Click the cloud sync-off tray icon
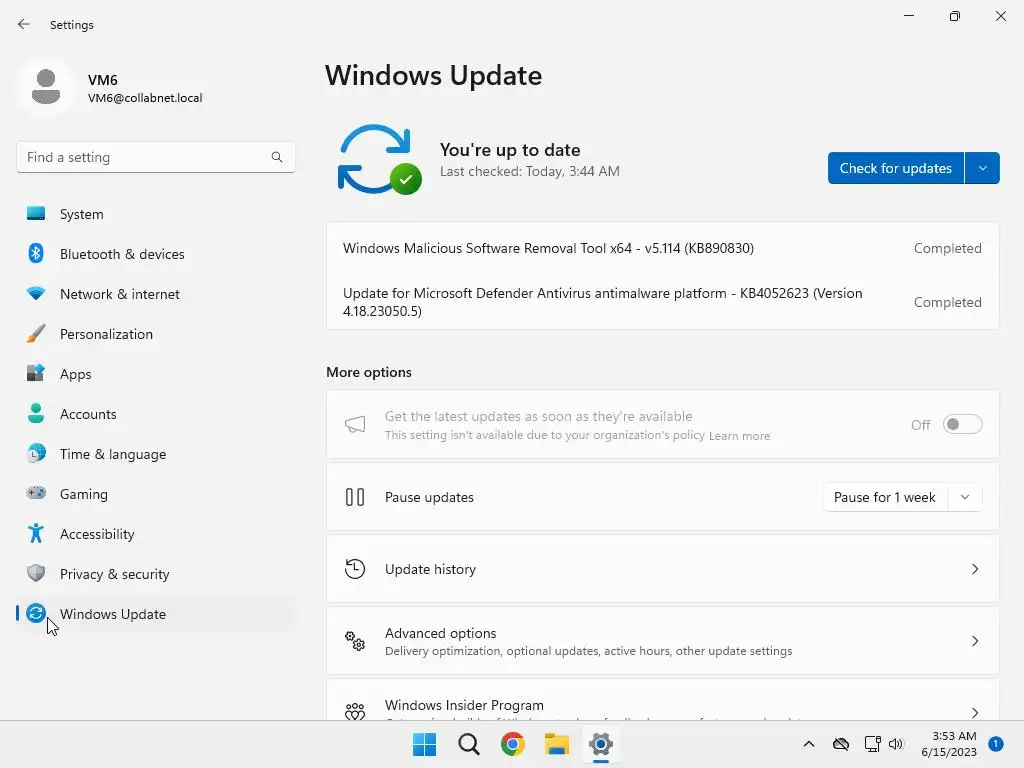This screenshot has height=768, width=1024. [x=840, y=744]
